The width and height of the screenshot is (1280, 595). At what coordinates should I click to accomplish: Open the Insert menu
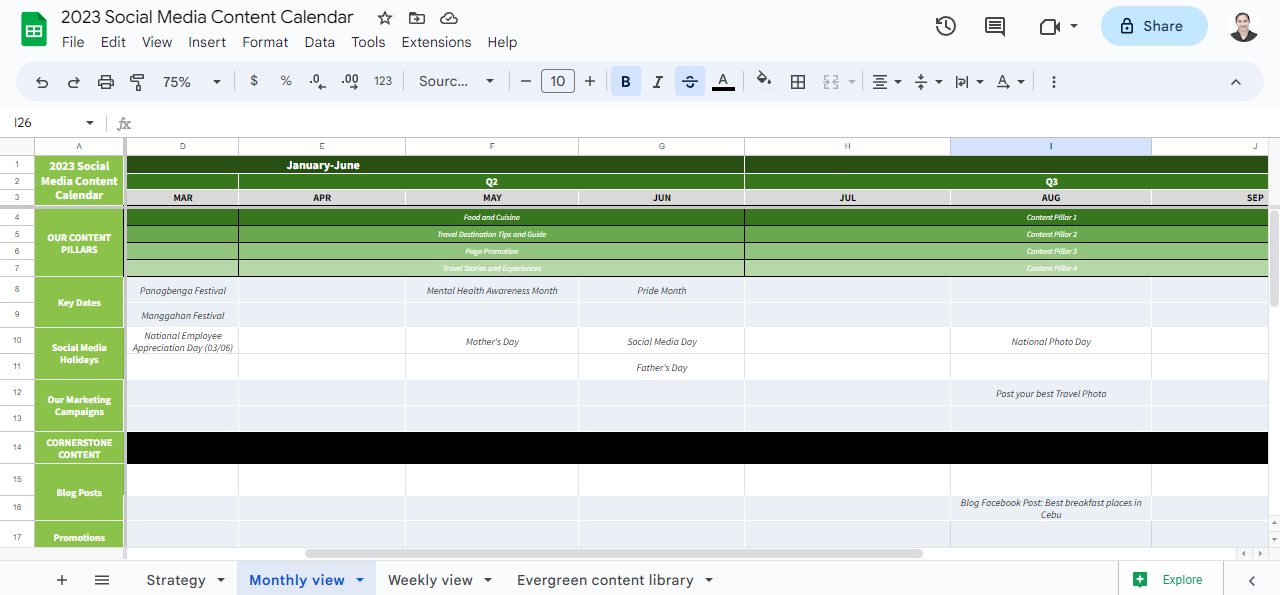(x=207, y=42)
